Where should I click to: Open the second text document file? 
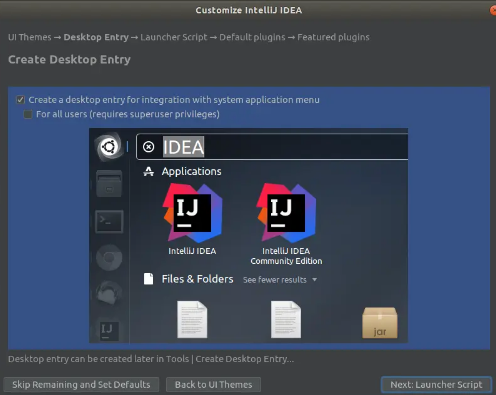click(x=286, y=319)
